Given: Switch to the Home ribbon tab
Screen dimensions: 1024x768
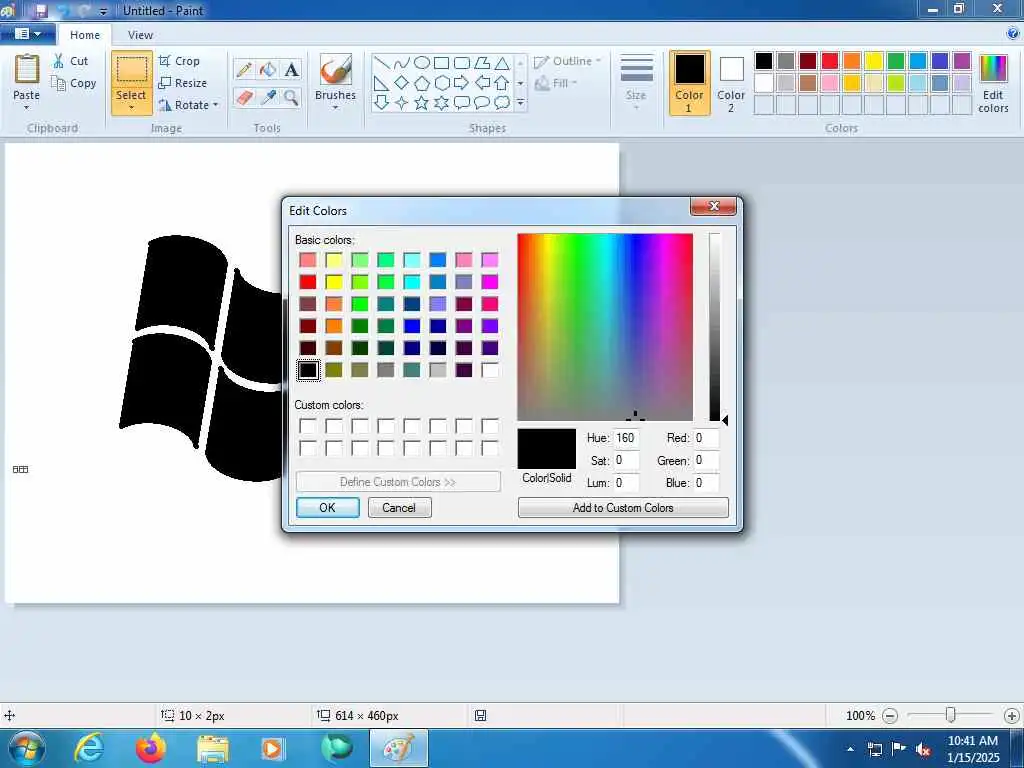Looking at the screenshot, I should (85, 35).
